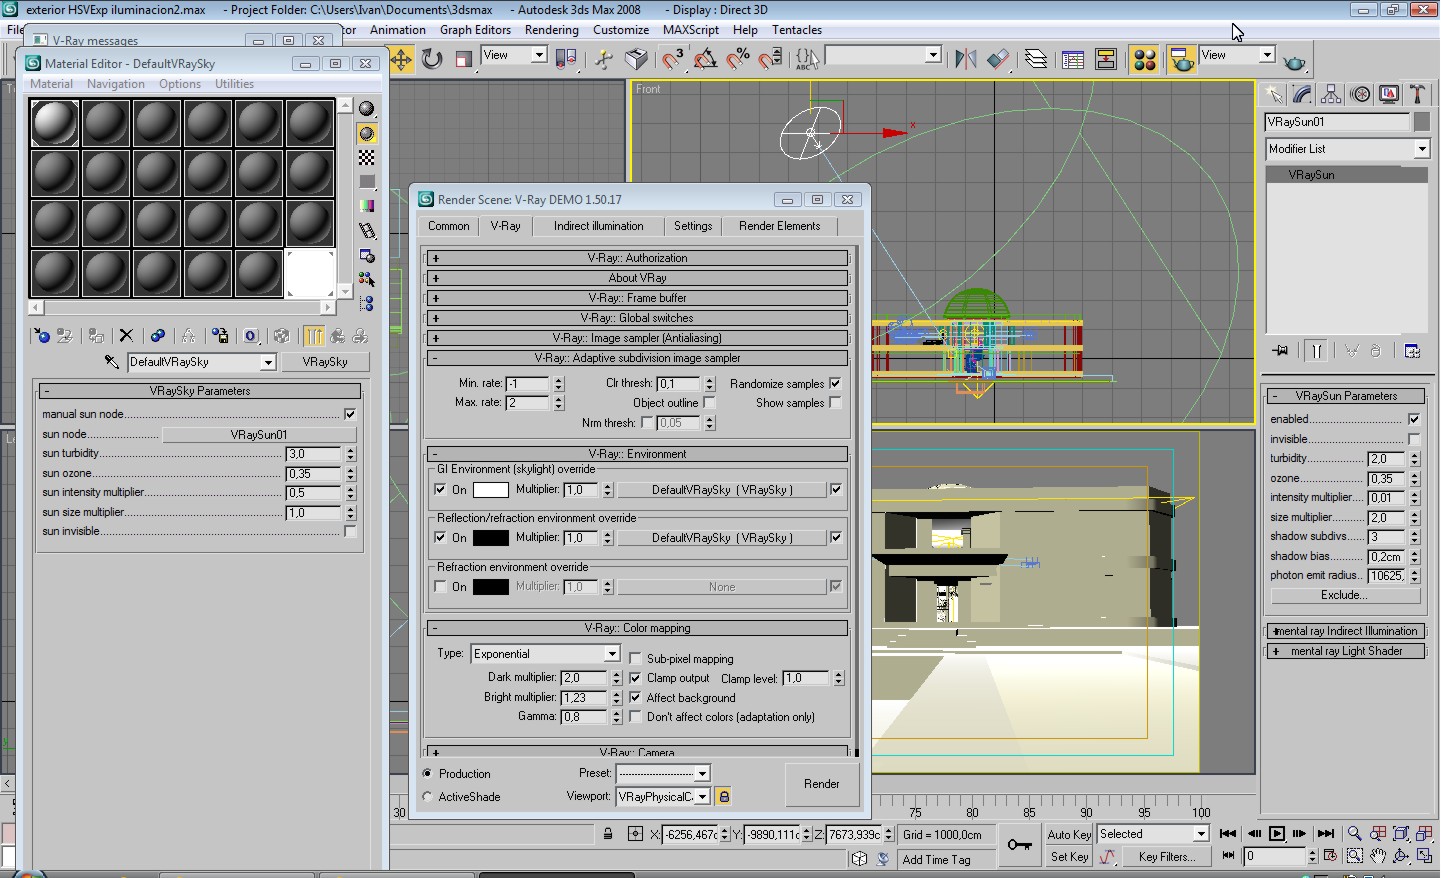
Task: Click the VRaySky material type button
Action: (325, 362)
